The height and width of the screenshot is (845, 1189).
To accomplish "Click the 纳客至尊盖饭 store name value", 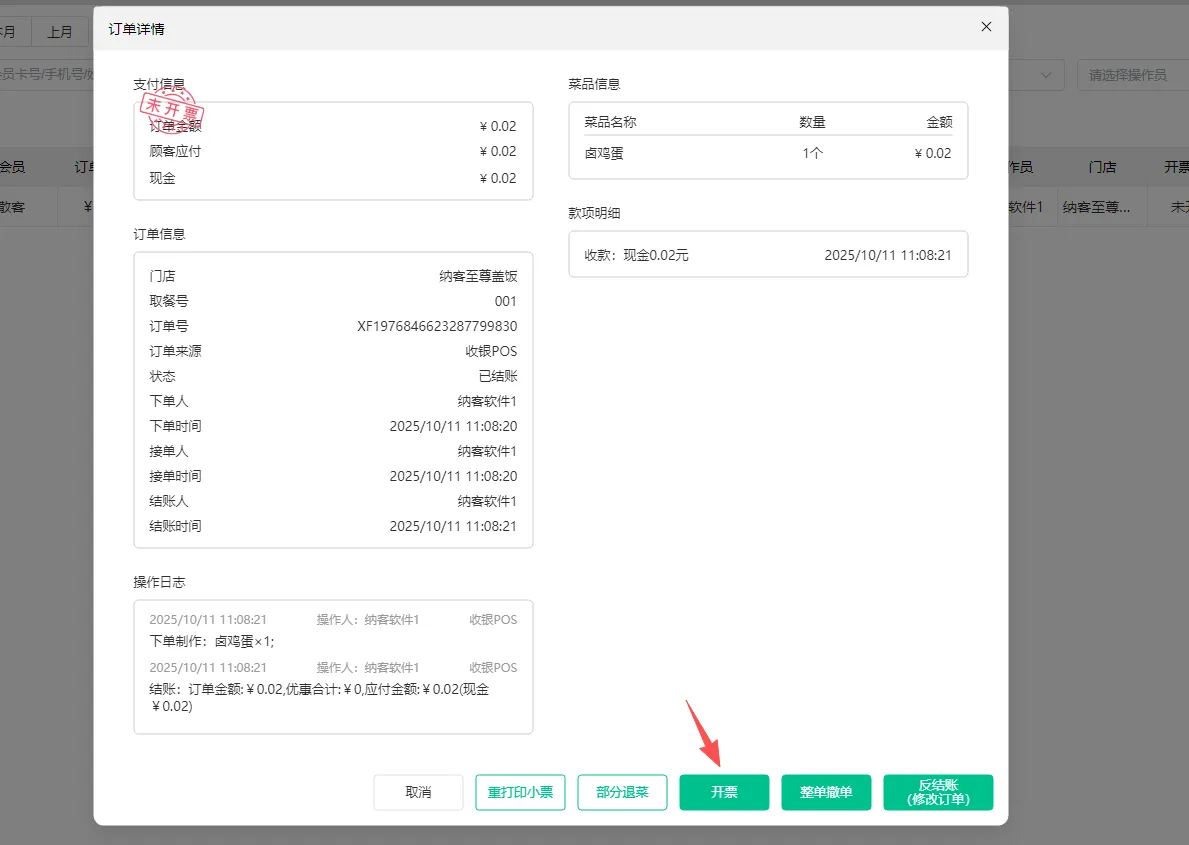I will [478, 276].
